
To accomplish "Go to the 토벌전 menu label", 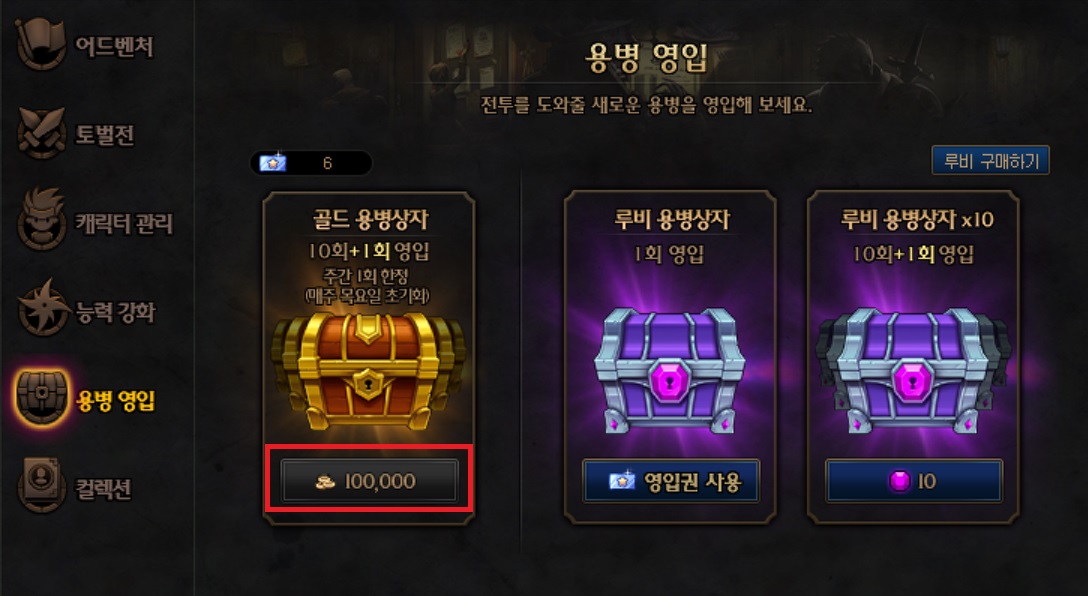I will (104, 135).
